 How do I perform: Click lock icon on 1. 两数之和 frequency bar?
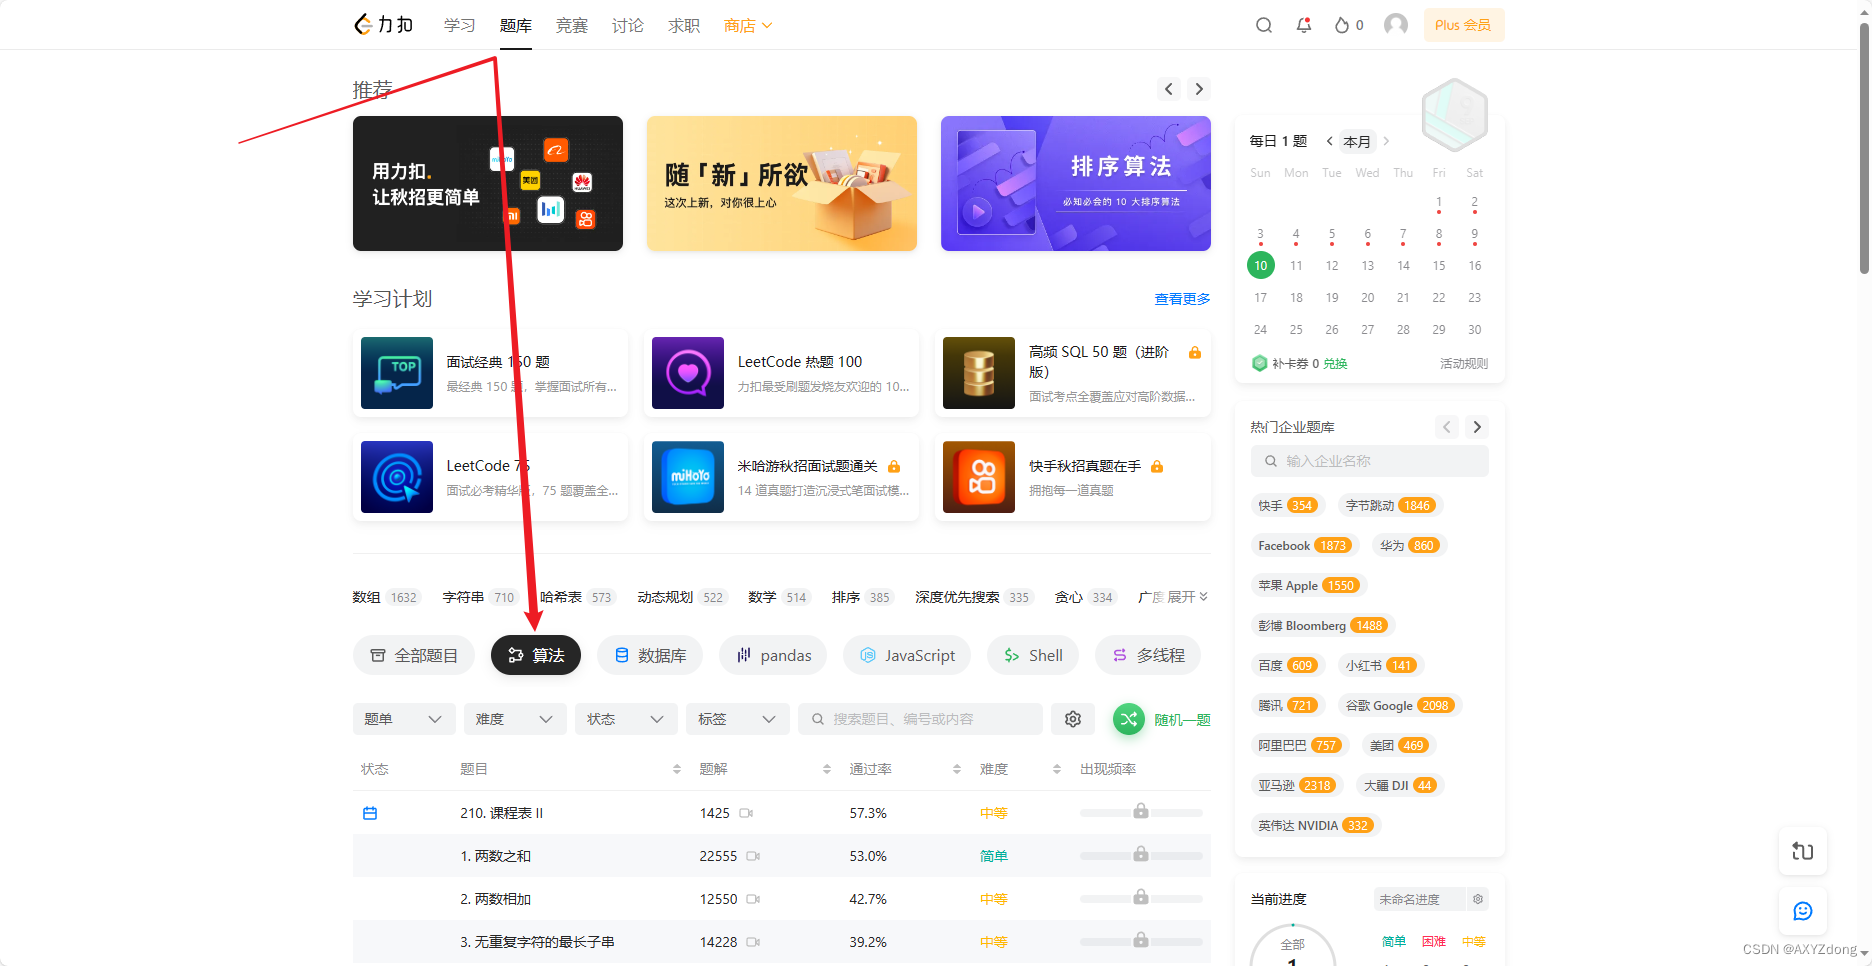tap(1141, 854)
